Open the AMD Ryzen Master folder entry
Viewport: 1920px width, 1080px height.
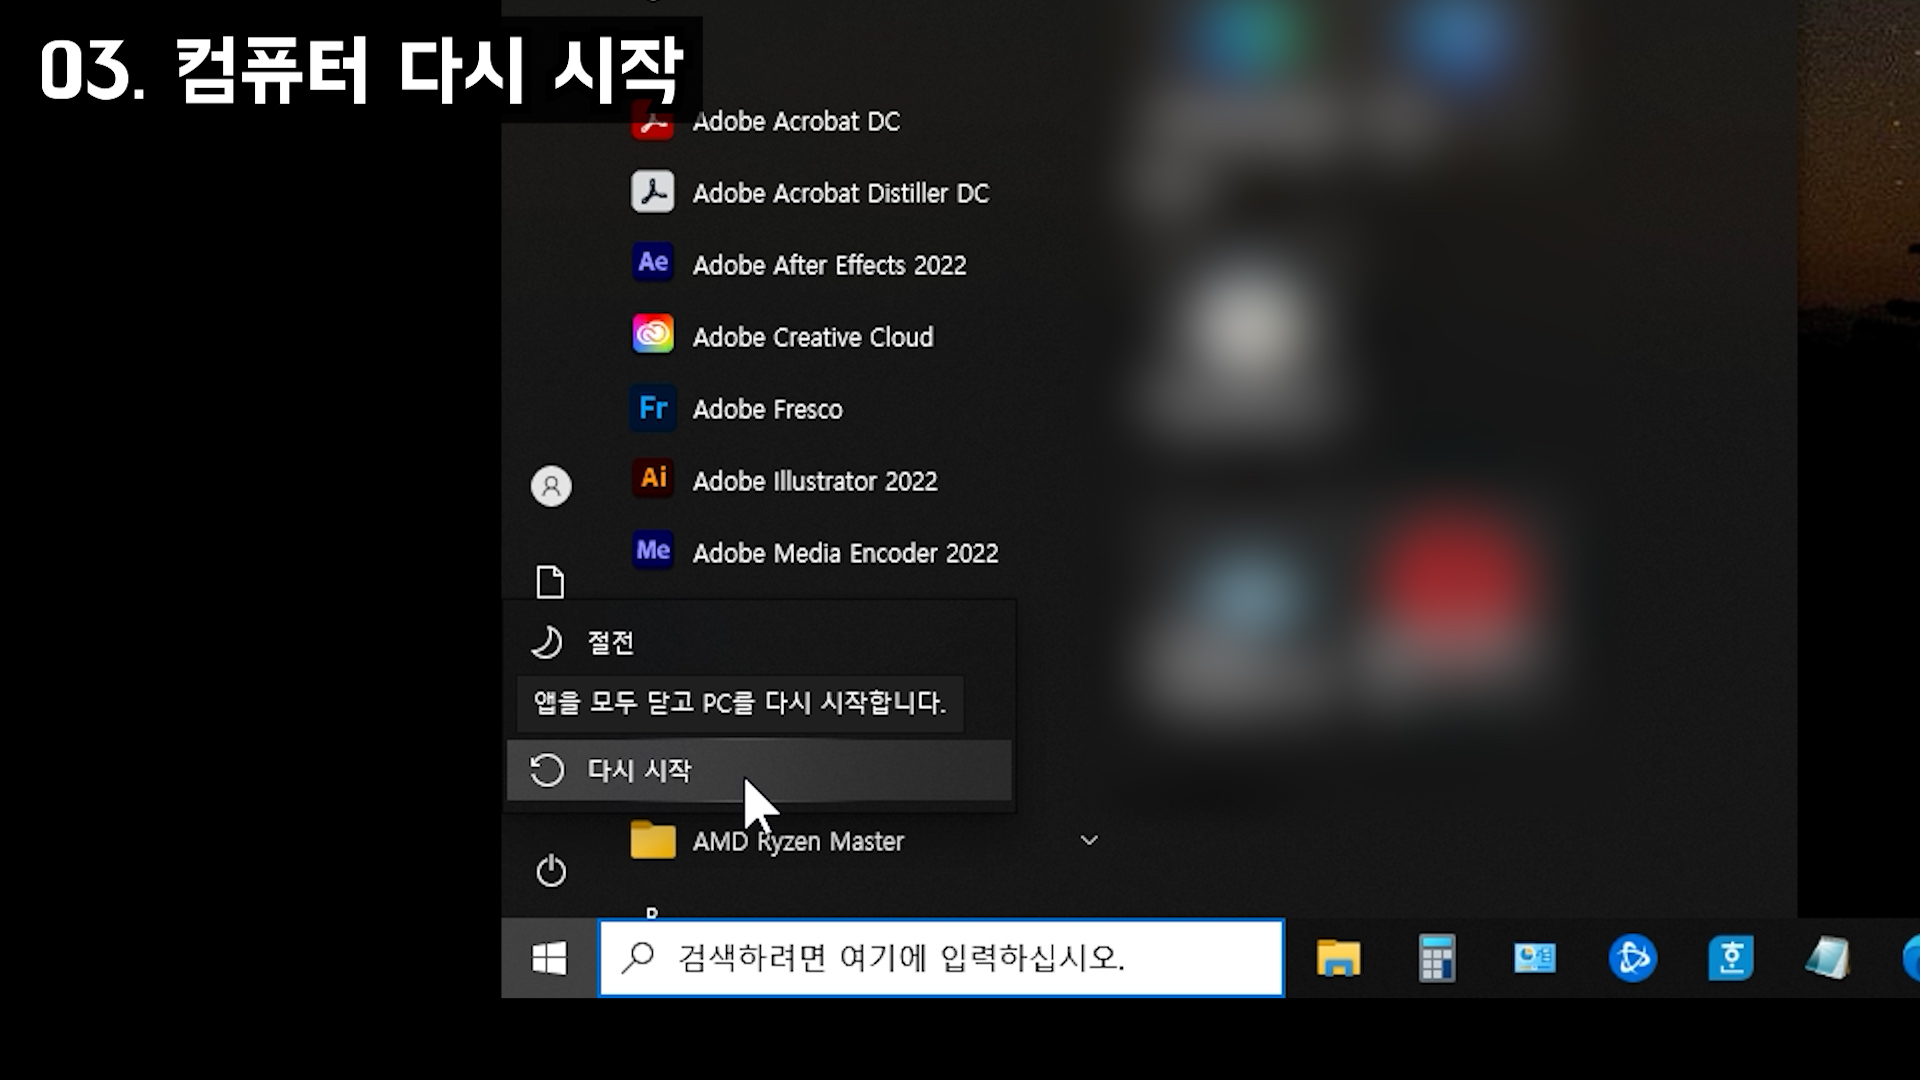(x=798, y=842)
